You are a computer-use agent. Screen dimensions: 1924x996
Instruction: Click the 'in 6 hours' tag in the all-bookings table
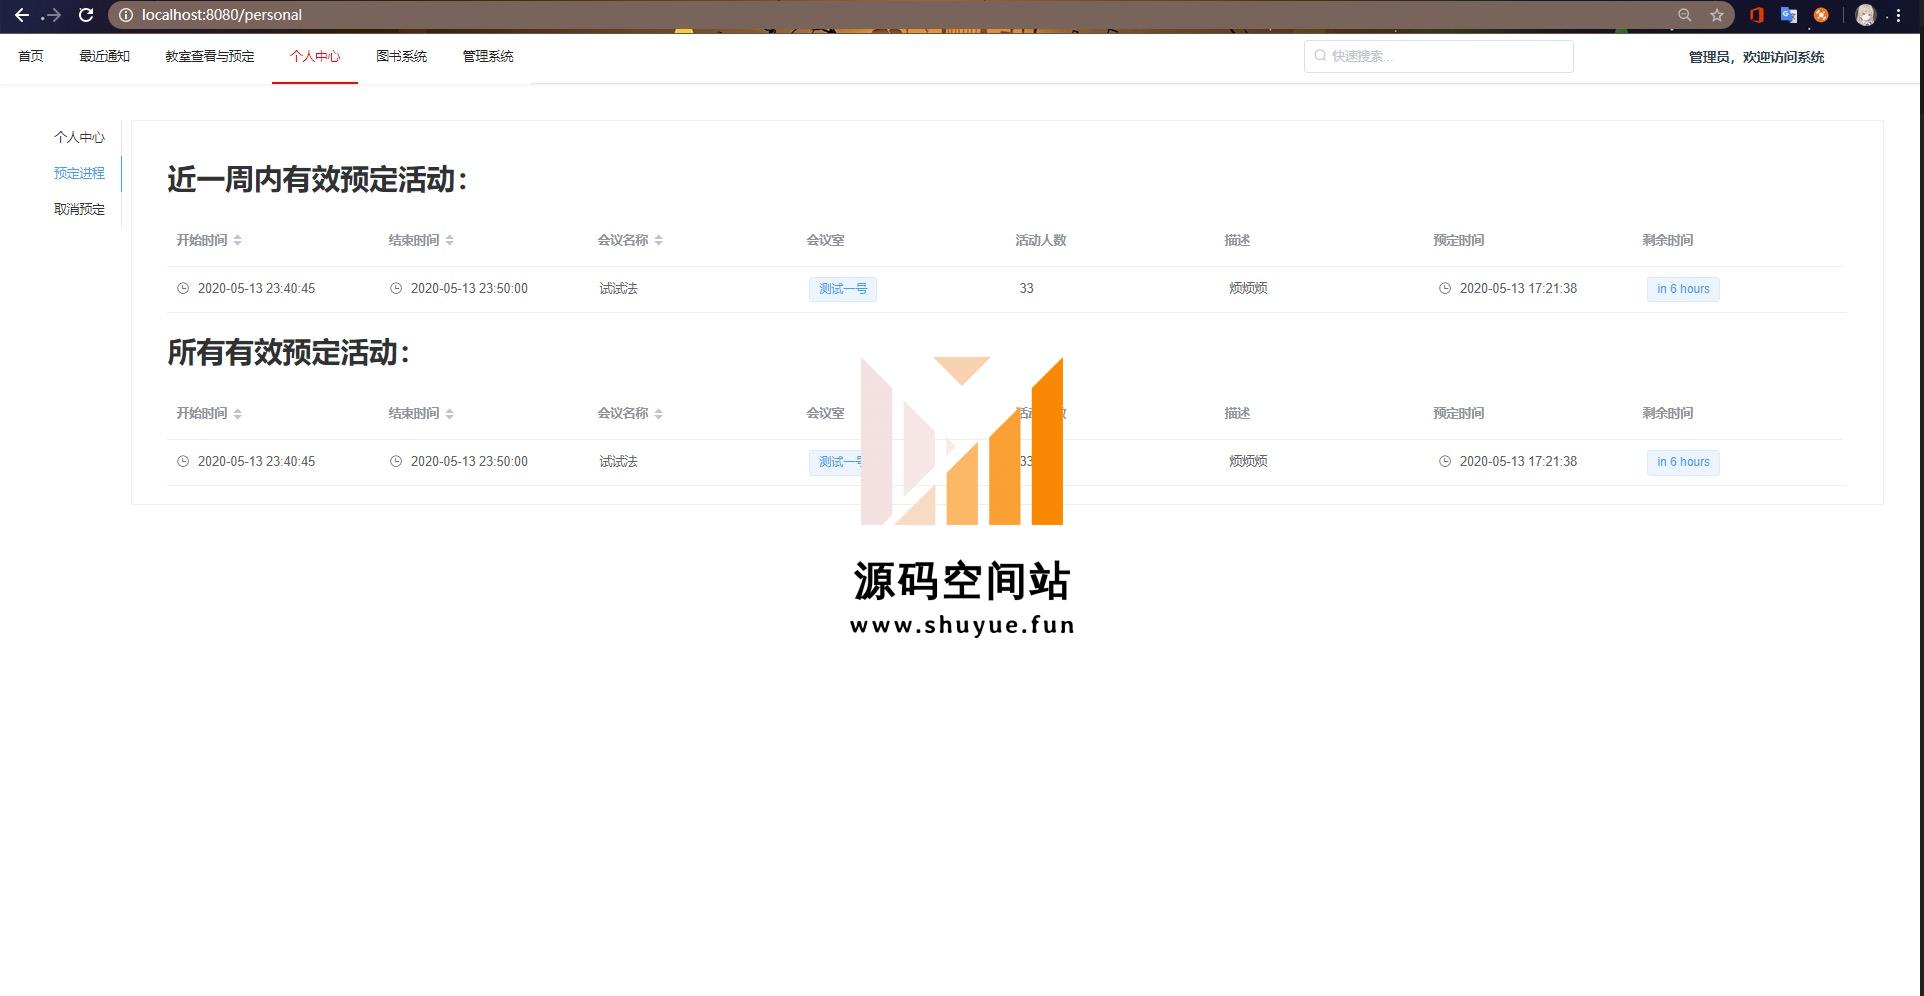click(1683, 462)
